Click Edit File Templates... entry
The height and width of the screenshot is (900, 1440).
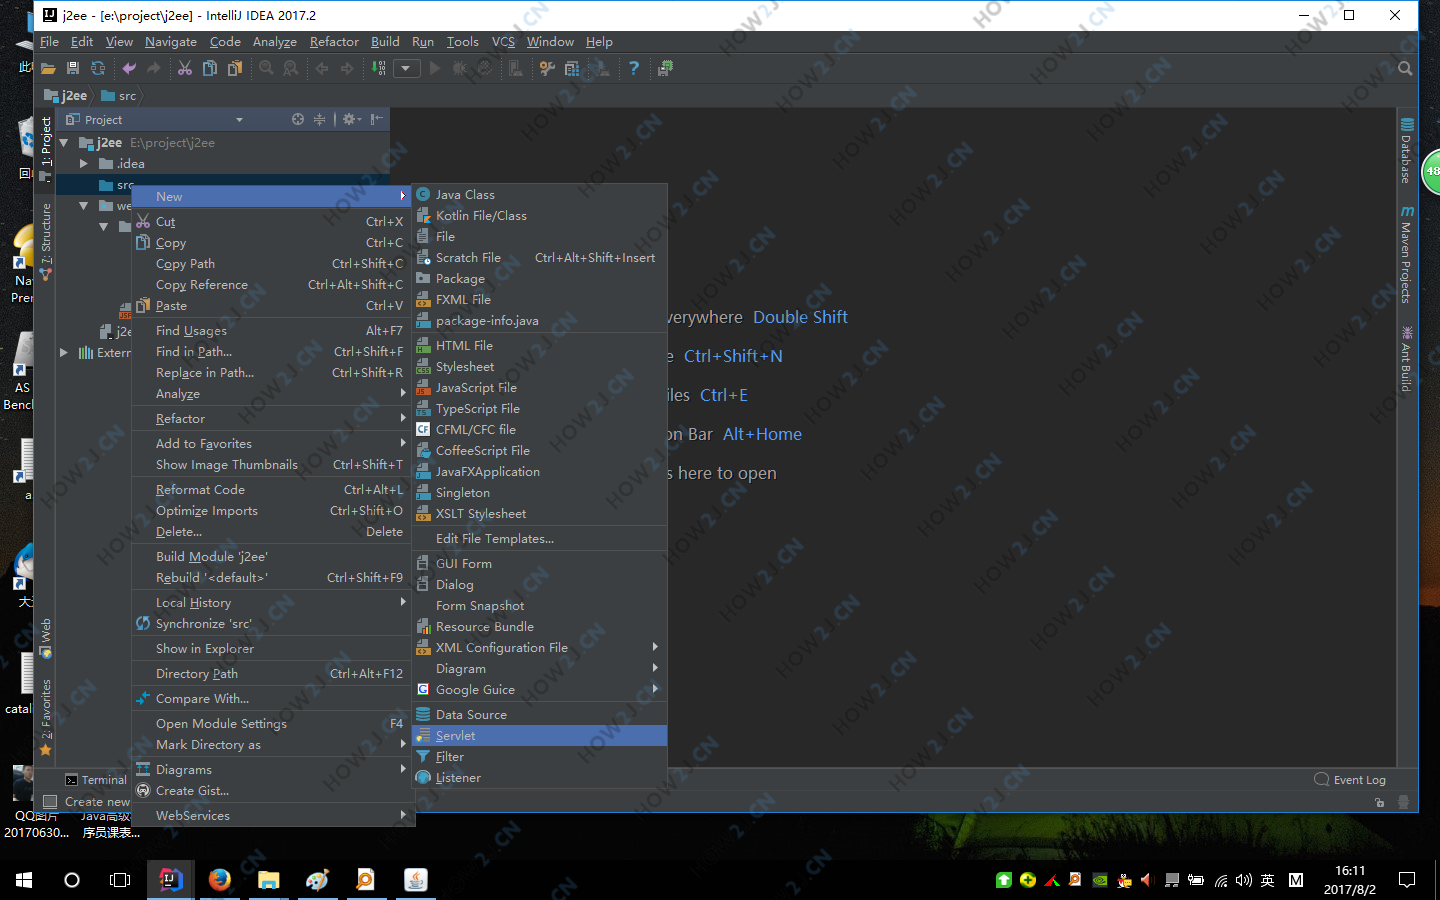pos(540,539)
